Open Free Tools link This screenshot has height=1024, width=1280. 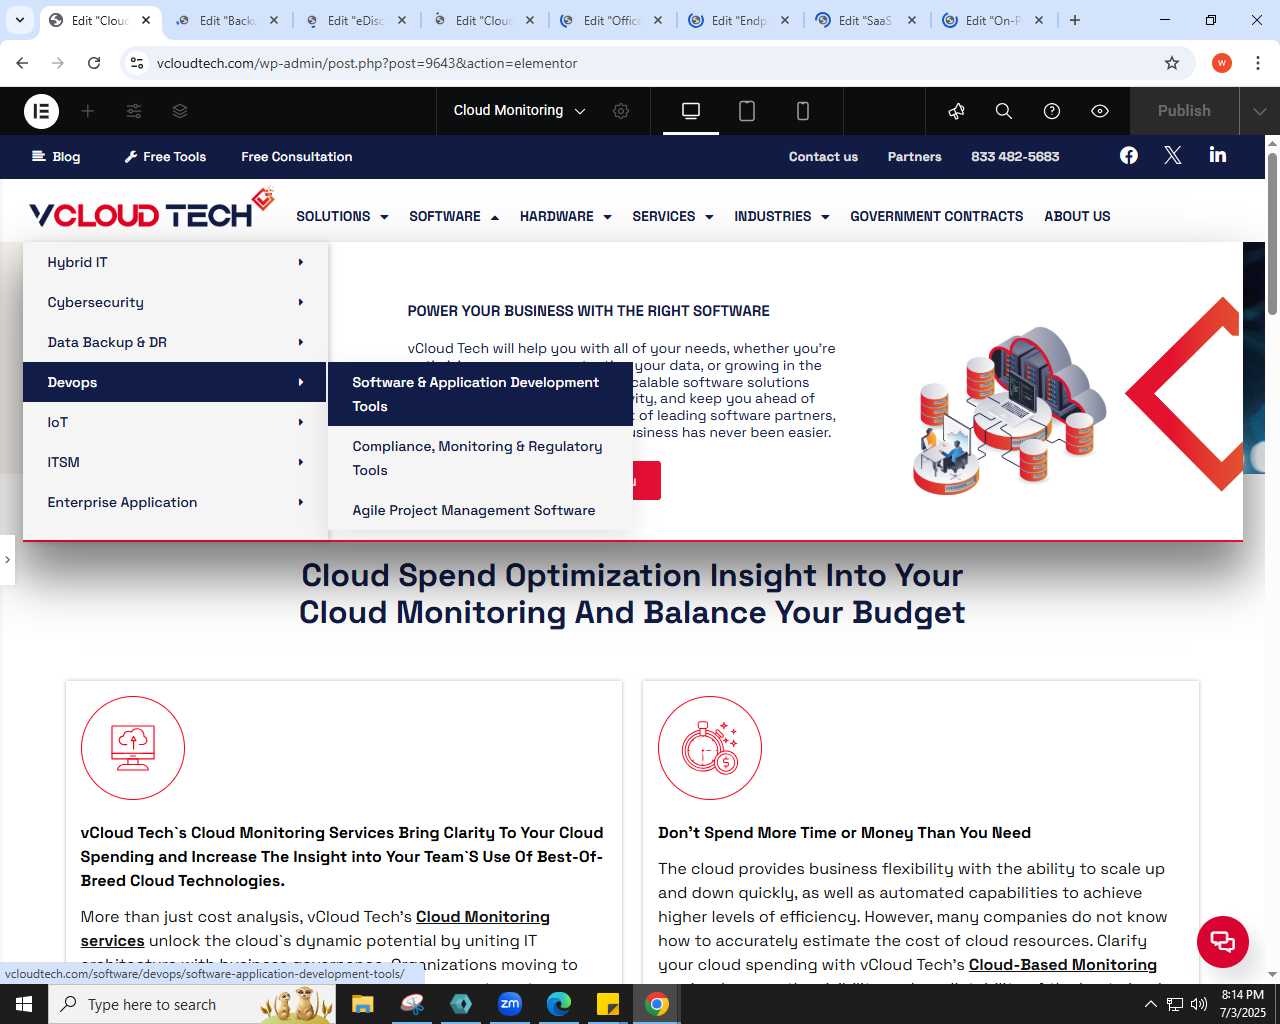click(165, 156)
